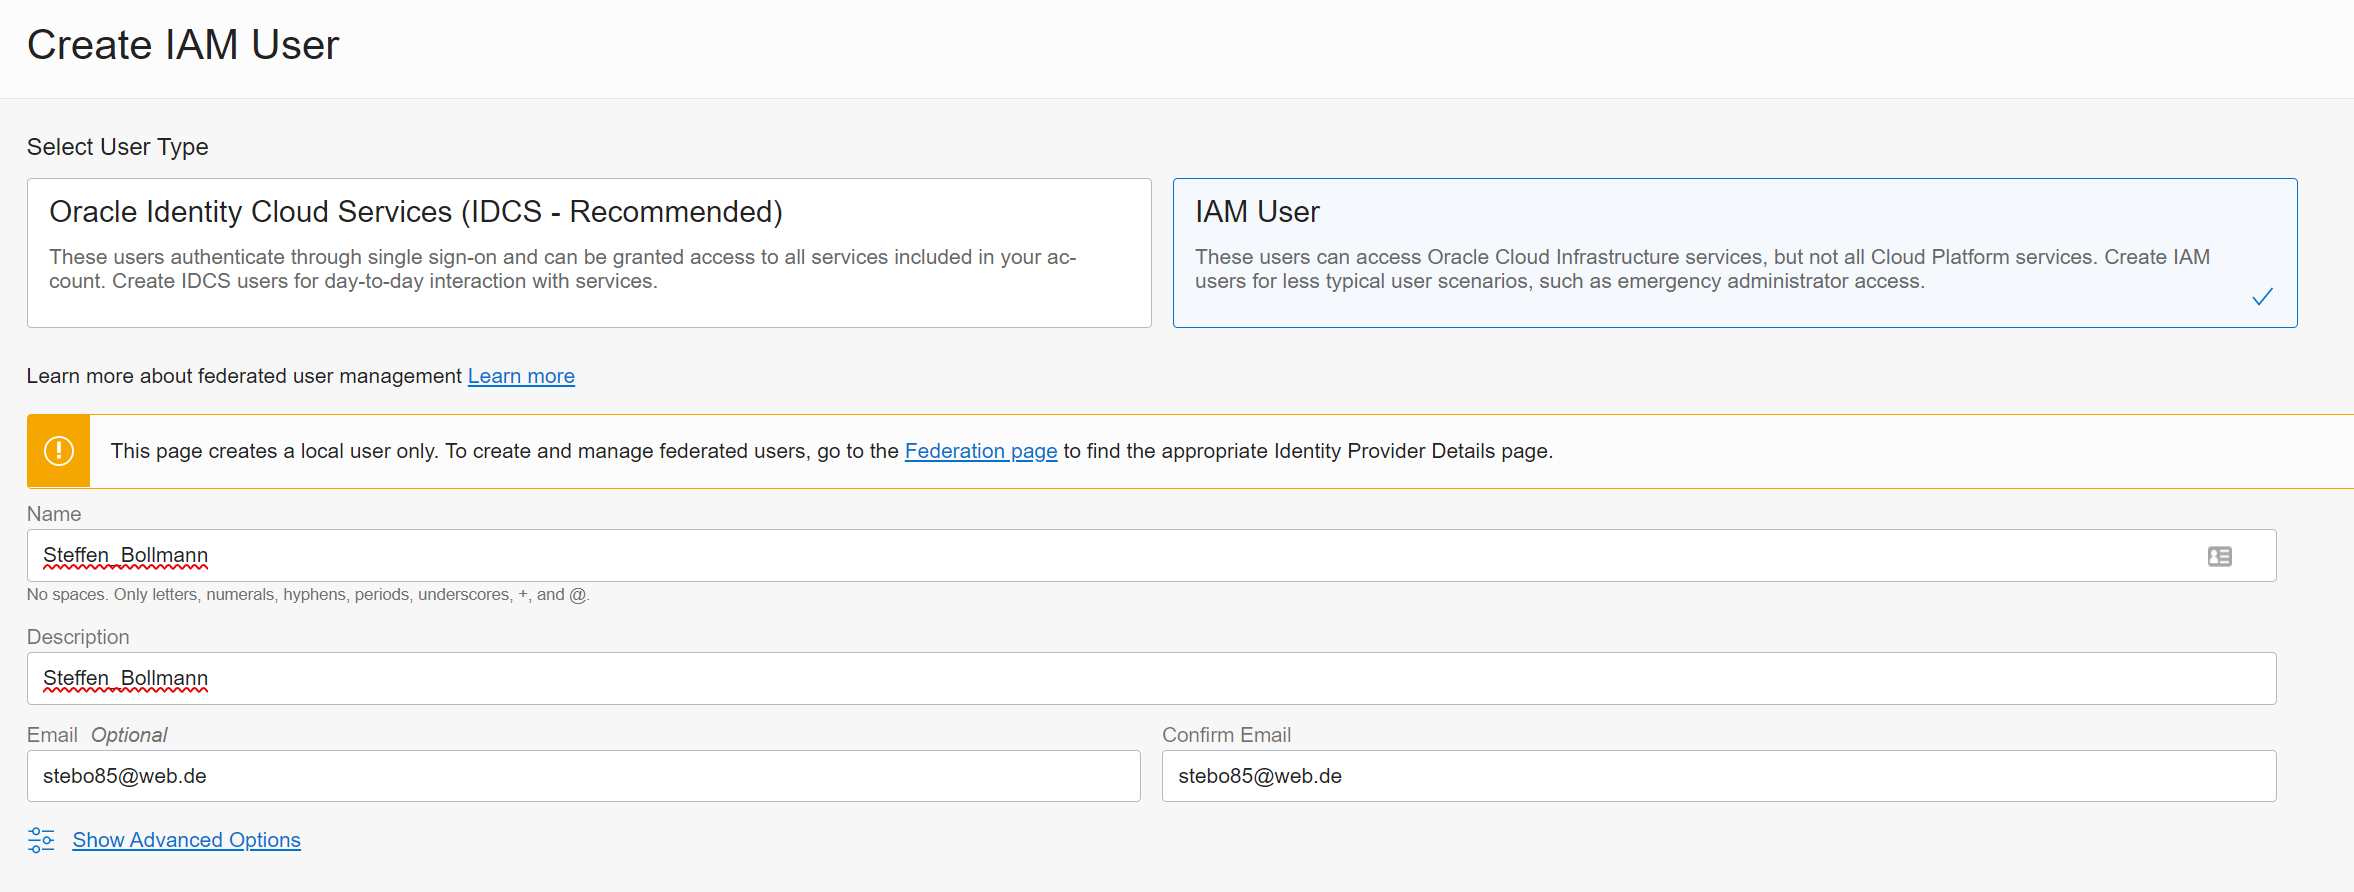Click the Description field label

(78, 637)
